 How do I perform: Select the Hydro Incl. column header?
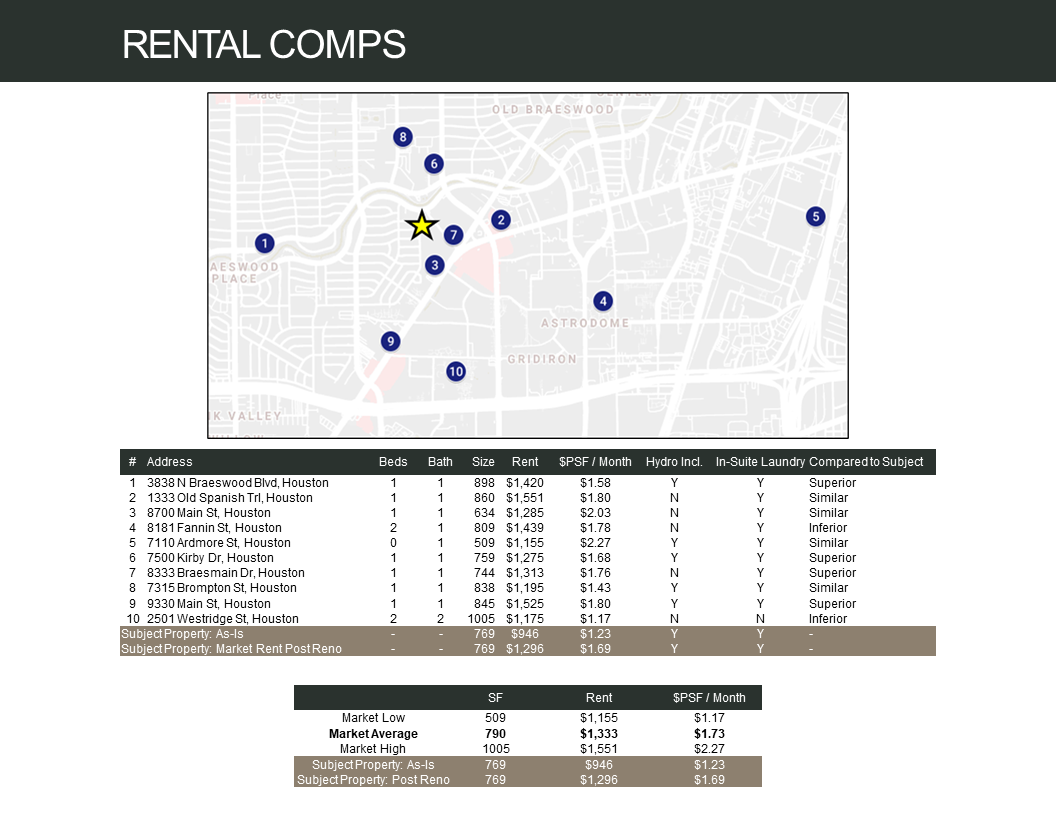[x=674, y=462]
